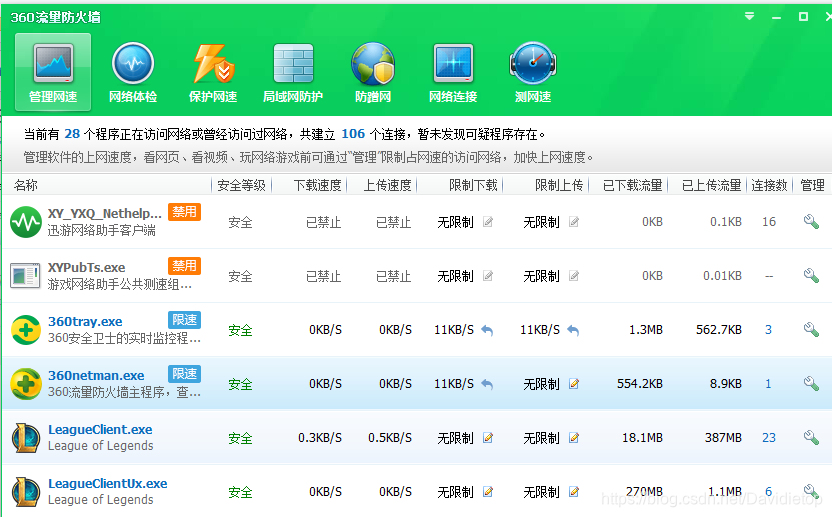Click the 管理 column header

(812, 185)
